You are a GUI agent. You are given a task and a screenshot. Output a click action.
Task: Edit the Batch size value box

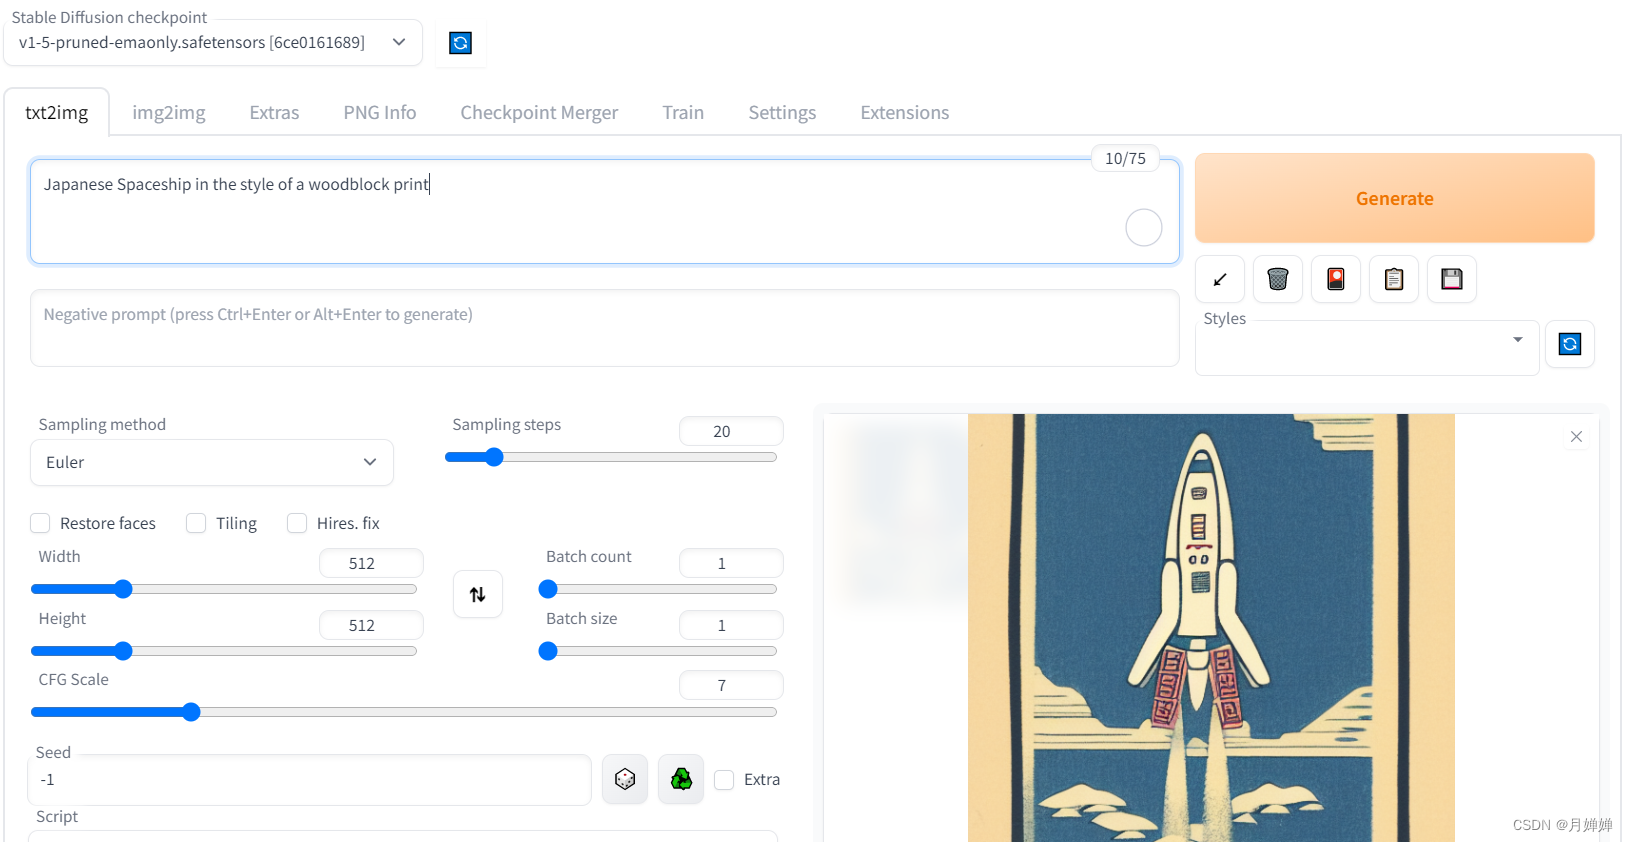pyautogui.click(x=731, y=625)
